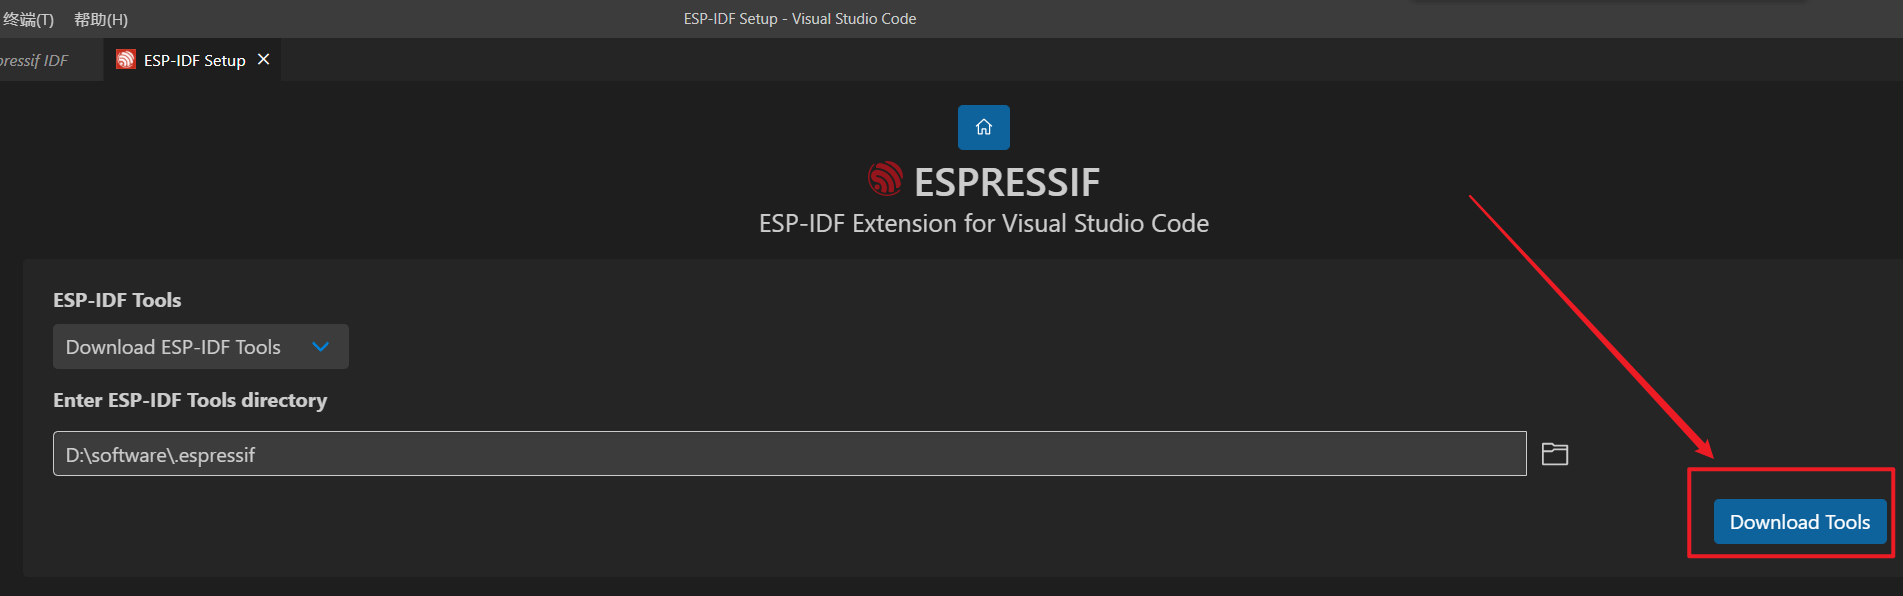Click the blue chevron on Download ESP-IDF Tools

click(x=321, y=346)
